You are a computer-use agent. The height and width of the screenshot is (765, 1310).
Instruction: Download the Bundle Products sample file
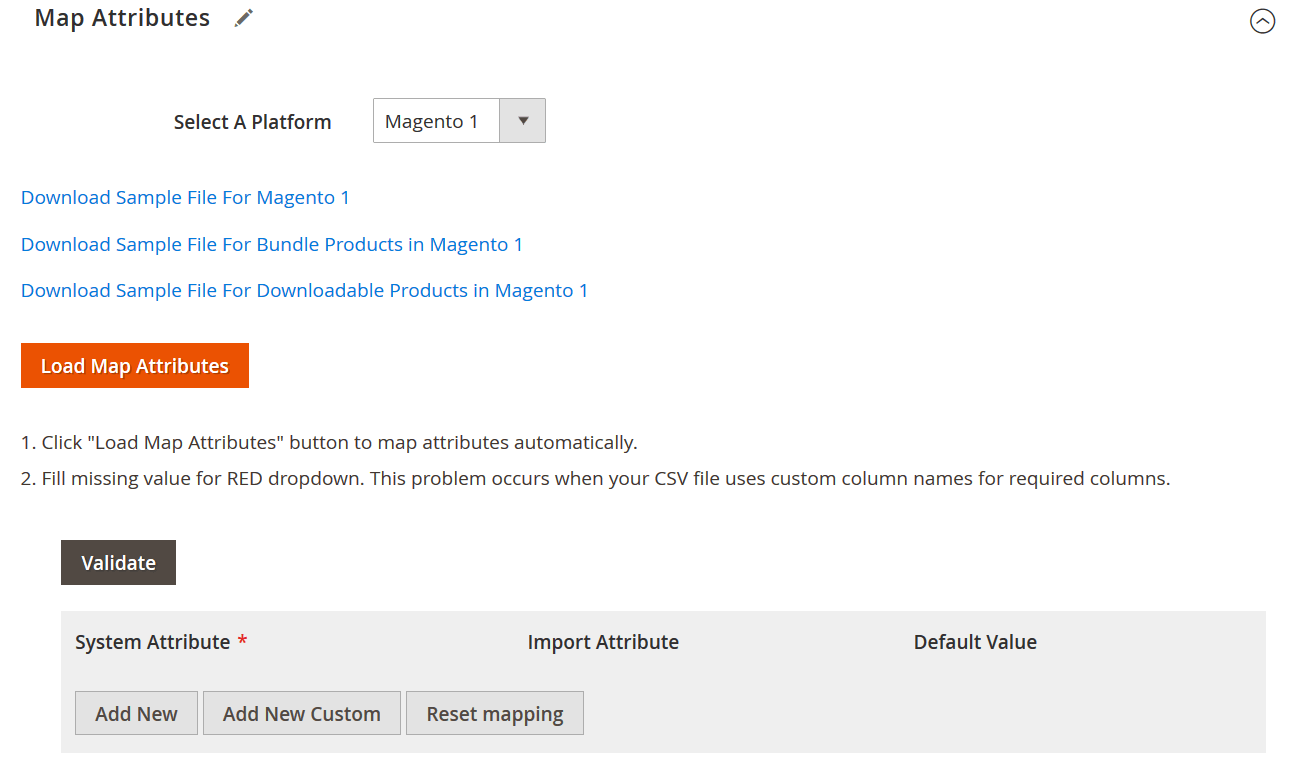(x=271, y=244)
